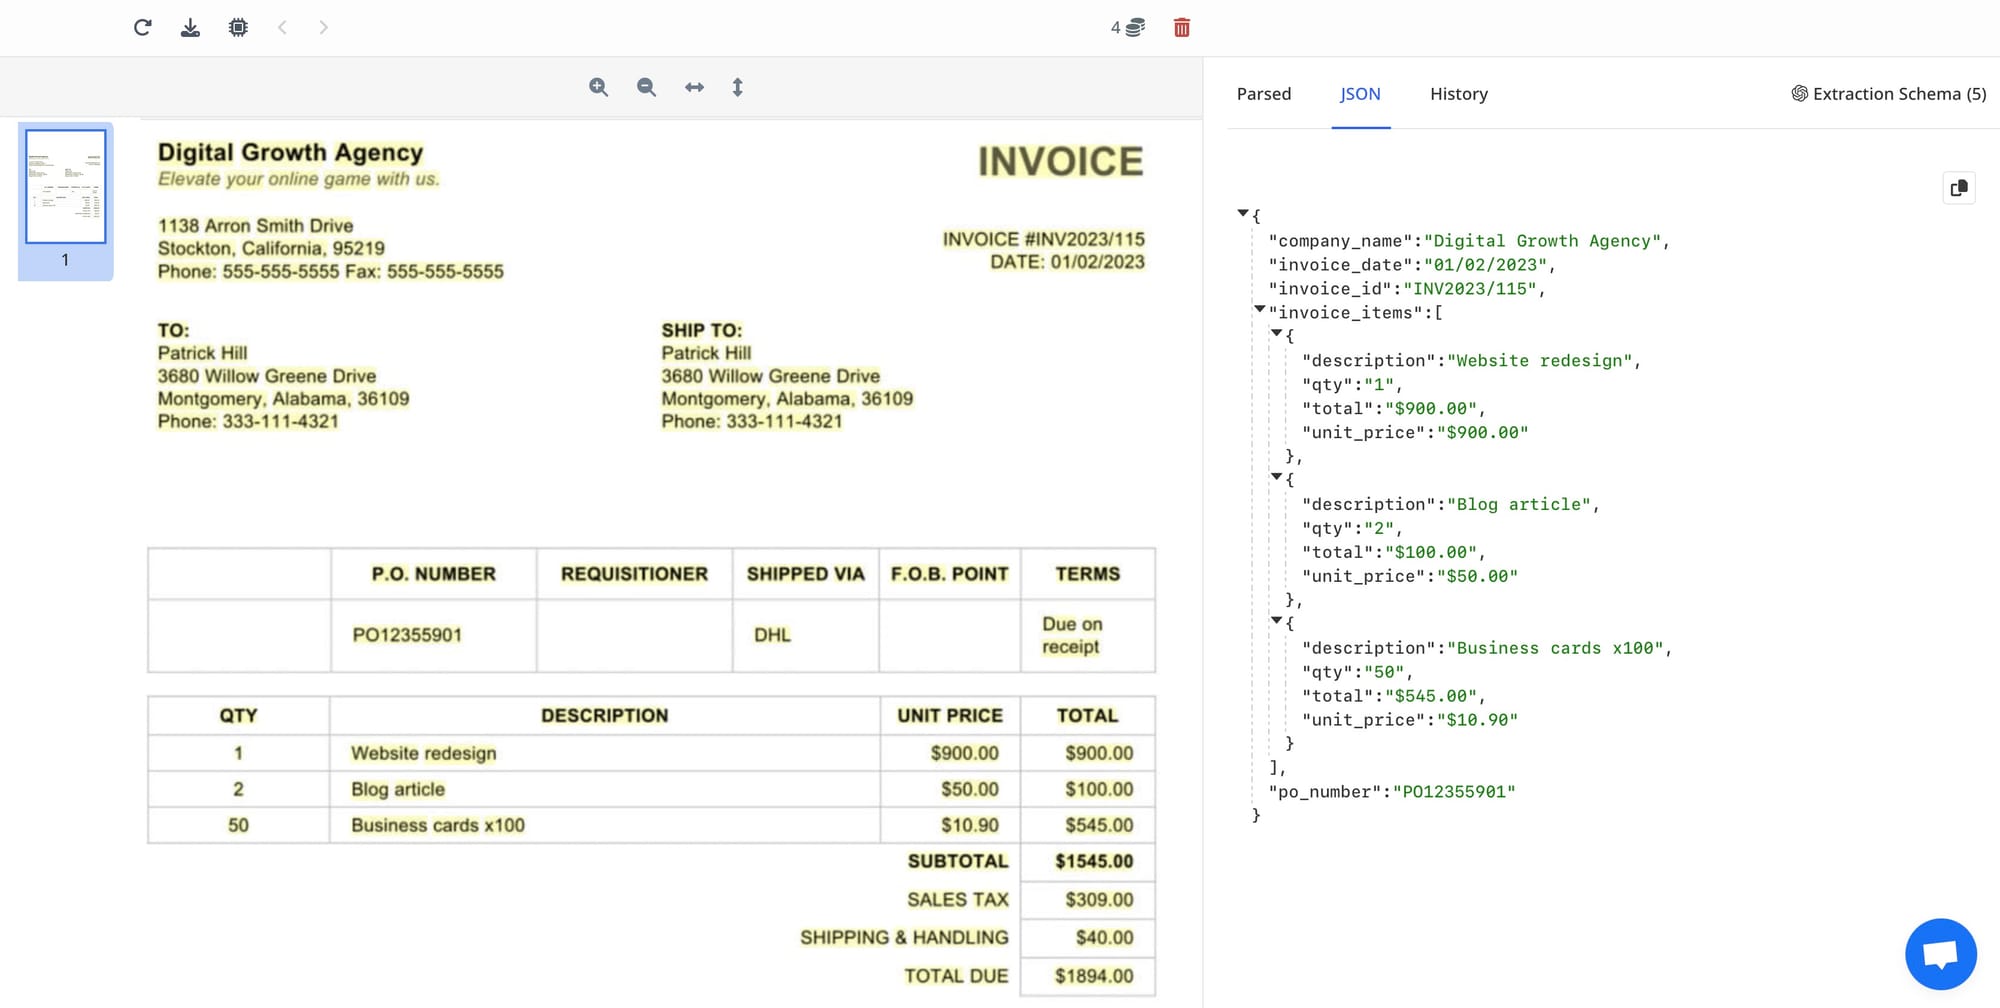Open the chat support bubble
Image resolution: width=2000 pixels, height=1008 pixels.
point(1940,953)
